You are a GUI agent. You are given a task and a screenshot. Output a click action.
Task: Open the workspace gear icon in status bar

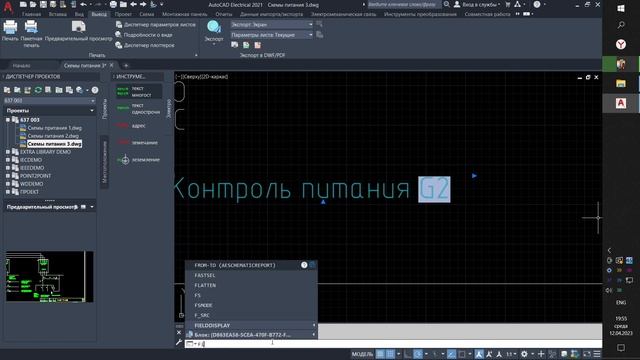point(524,354)
